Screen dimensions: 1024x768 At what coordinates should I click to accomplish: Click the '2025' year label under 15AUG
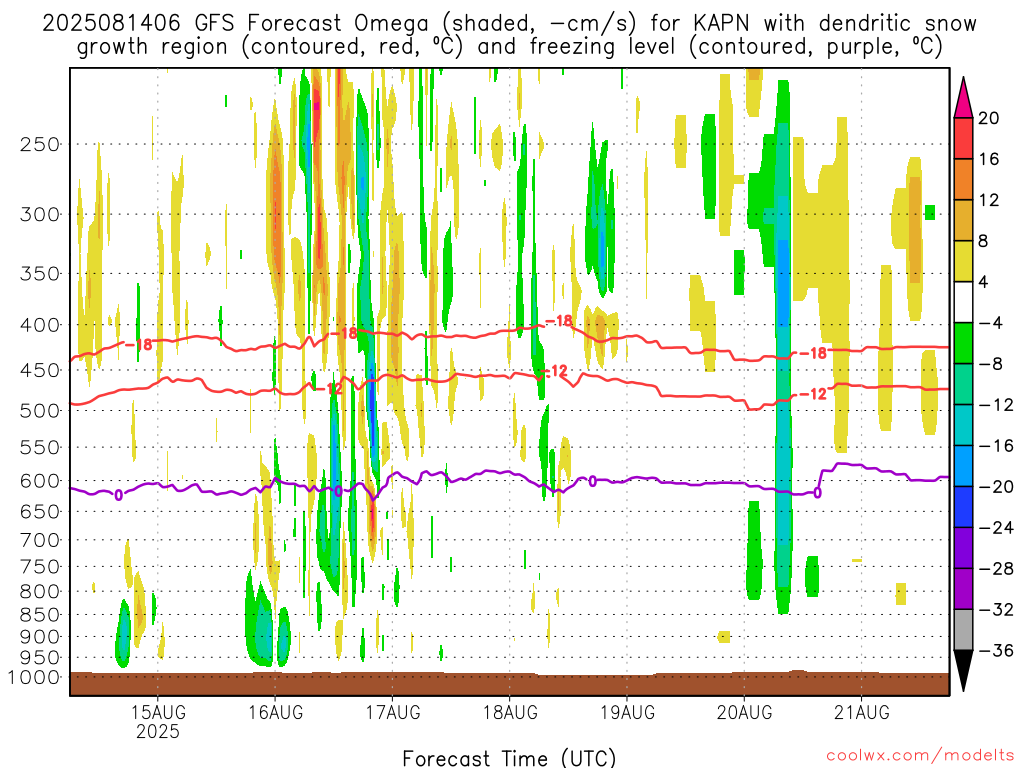158,731
